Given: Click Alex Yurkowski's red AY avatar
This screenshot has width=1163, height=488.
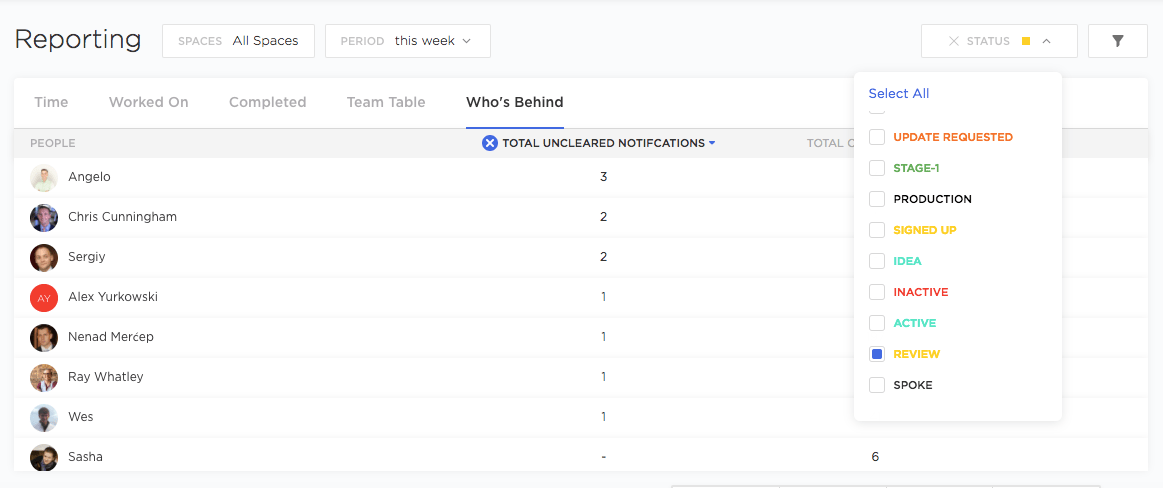Looking at the screenshot, I should 44,297.
